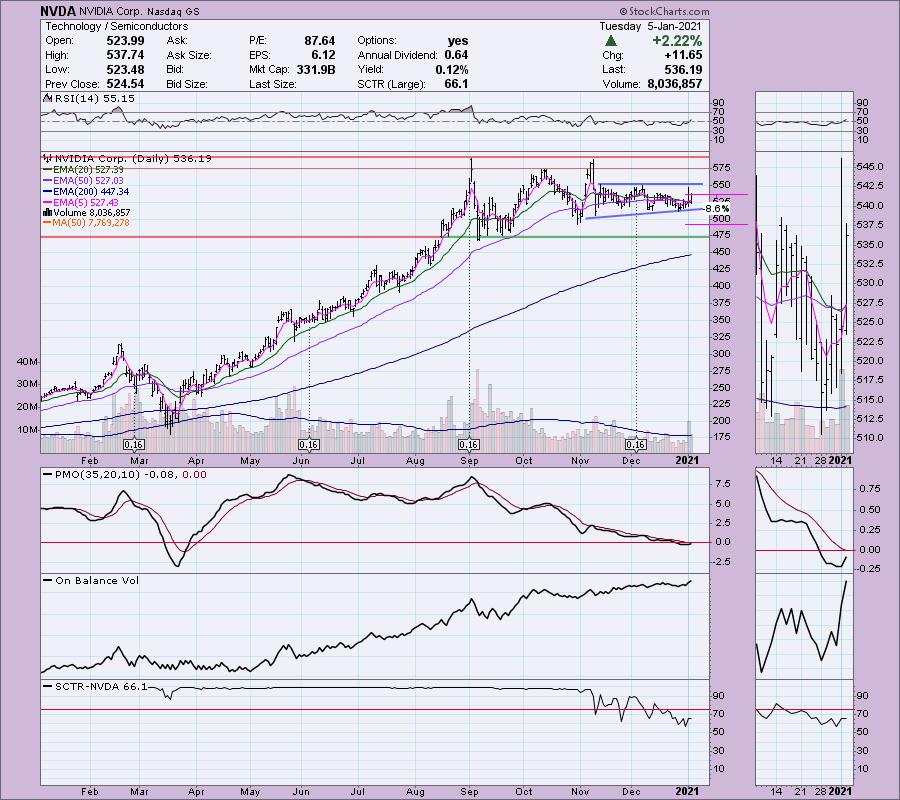Click the -2.5 label on the PMO axis
Viewport: 900px width, 800px height.
722,561
